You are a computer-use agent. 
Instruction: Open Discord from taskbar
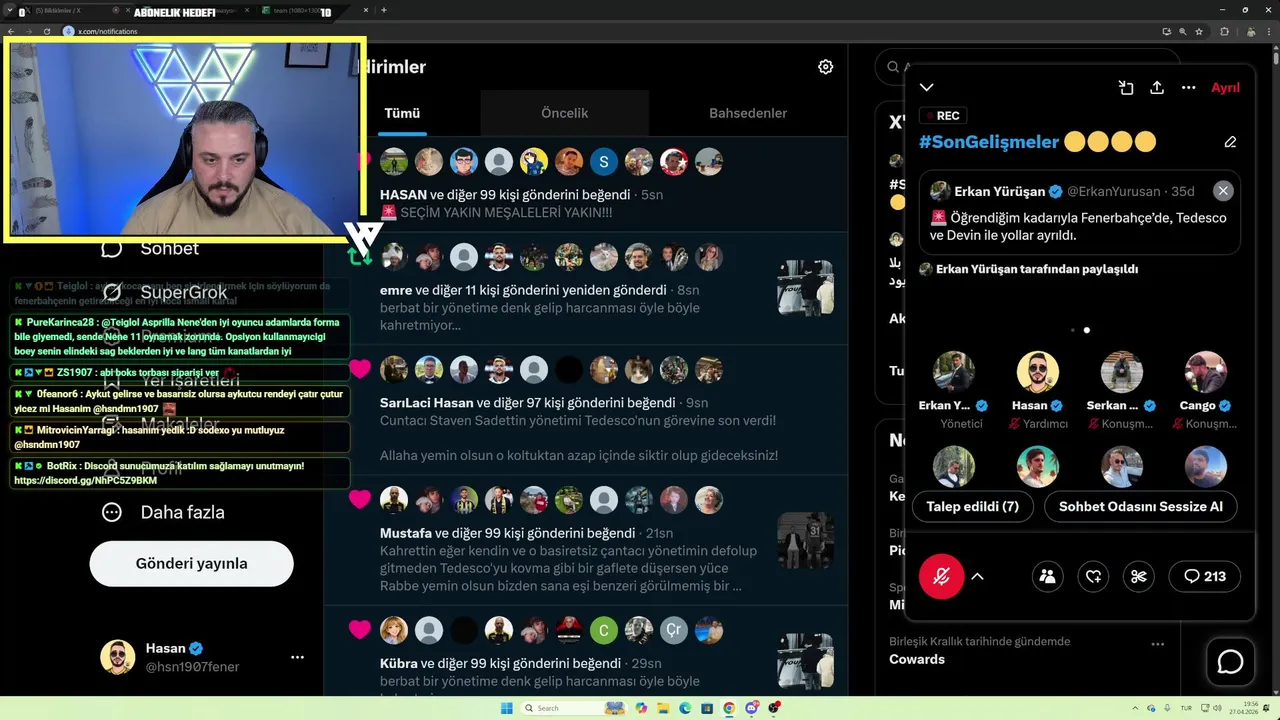751,708
